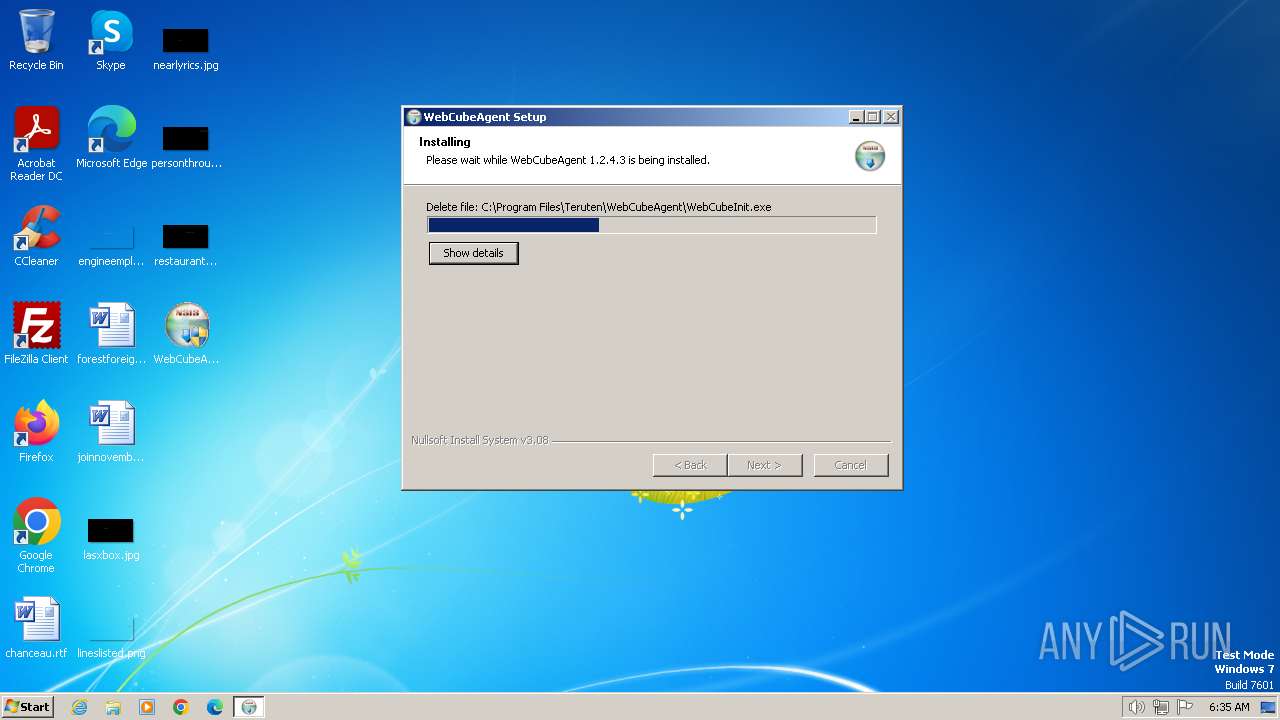The height and width of the screenshot is (720, 1280).
Task: Select the restaurant... desktop file
Action: point(186,244)
